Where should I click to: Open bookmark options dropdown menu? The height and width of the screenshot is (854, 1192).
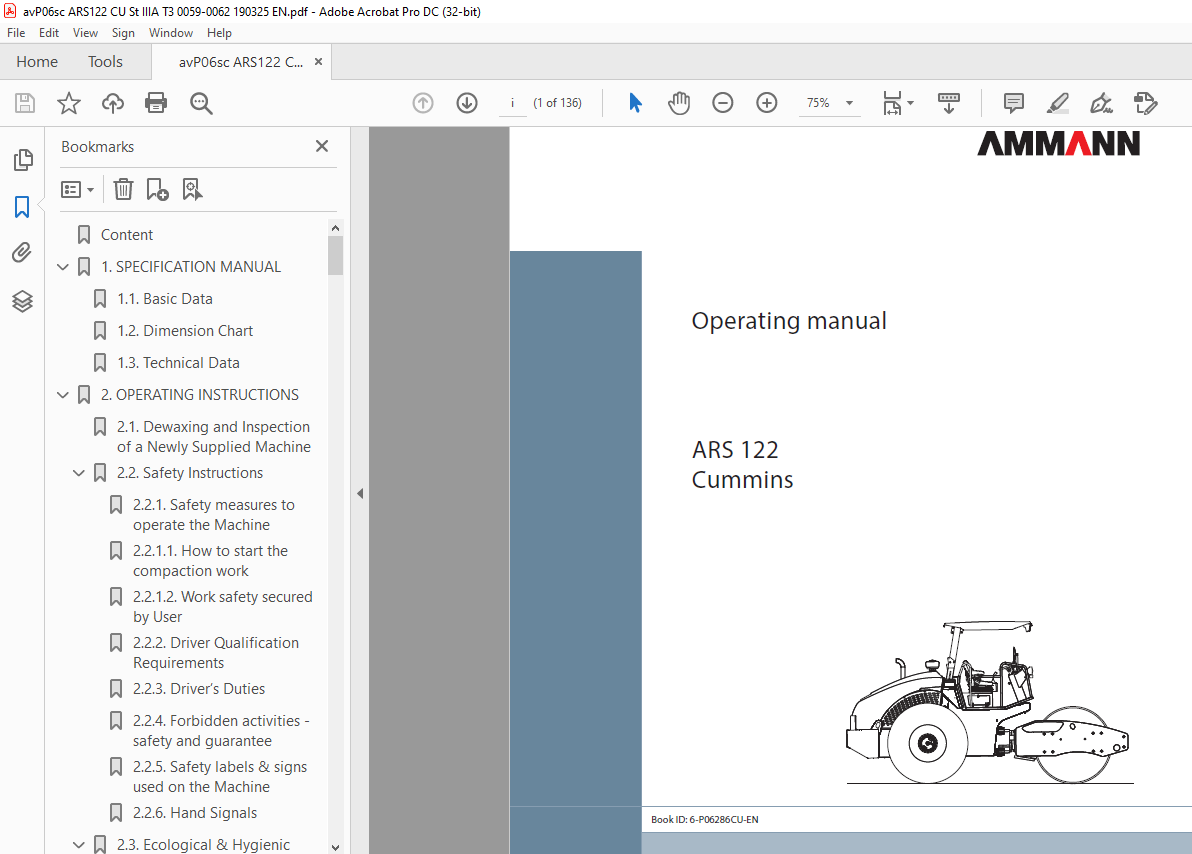click(x=78, y=189)
